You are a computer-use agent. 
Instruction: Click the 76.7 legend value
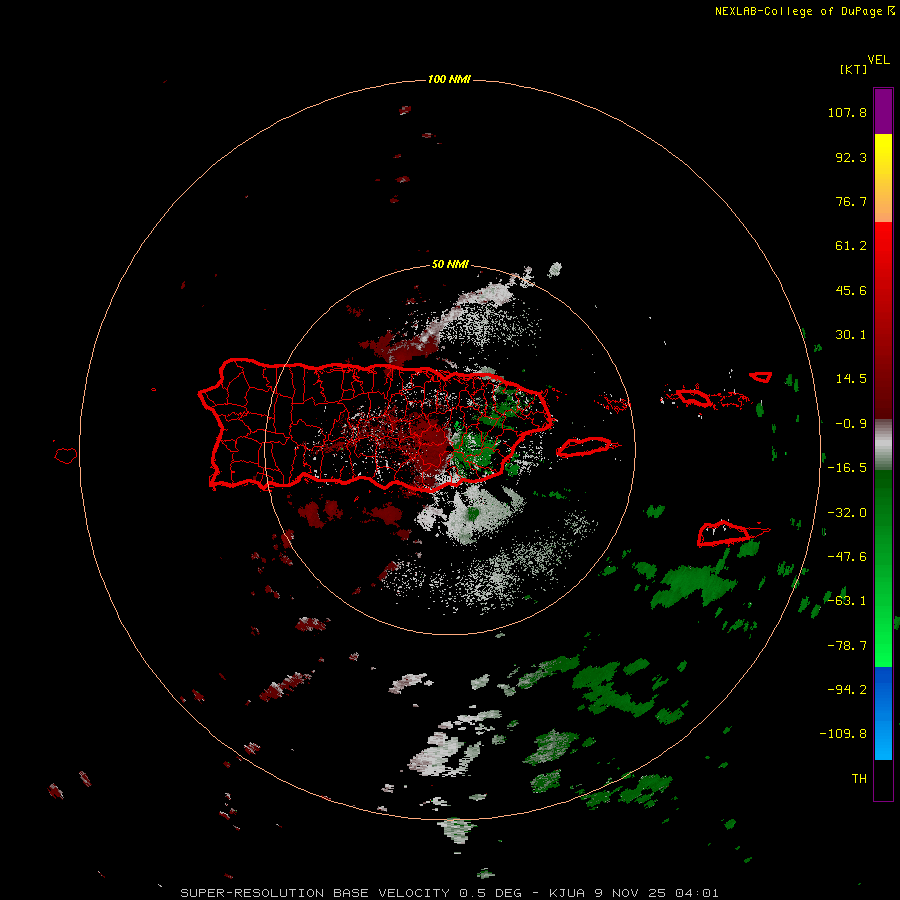(851, 201)
